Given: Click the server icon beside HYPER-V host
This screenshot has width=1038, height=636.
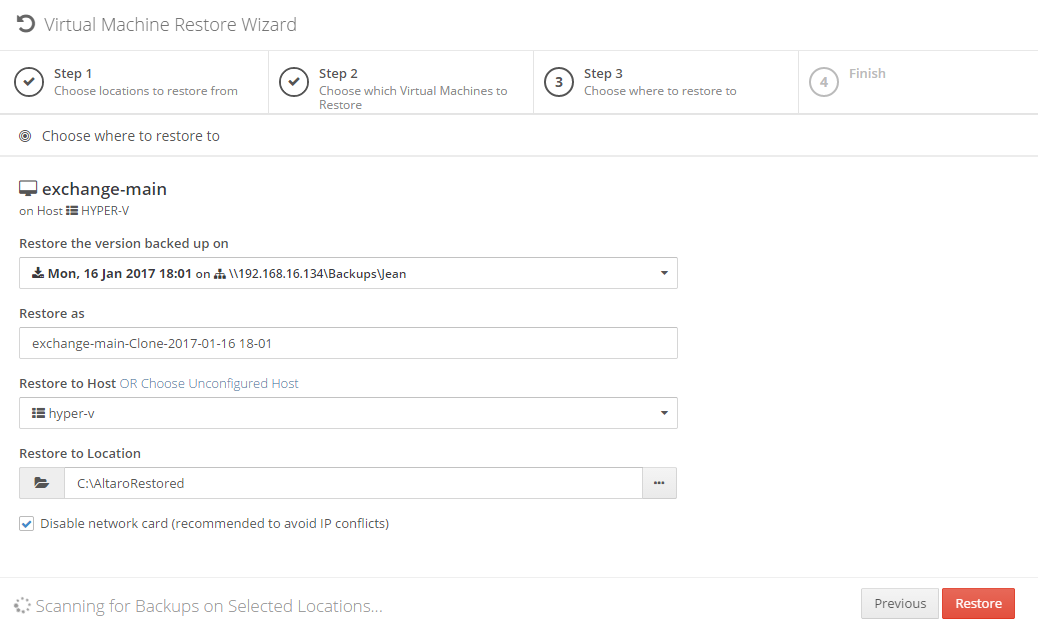Looking at the screenshot, I should click(x=72, y=211).
